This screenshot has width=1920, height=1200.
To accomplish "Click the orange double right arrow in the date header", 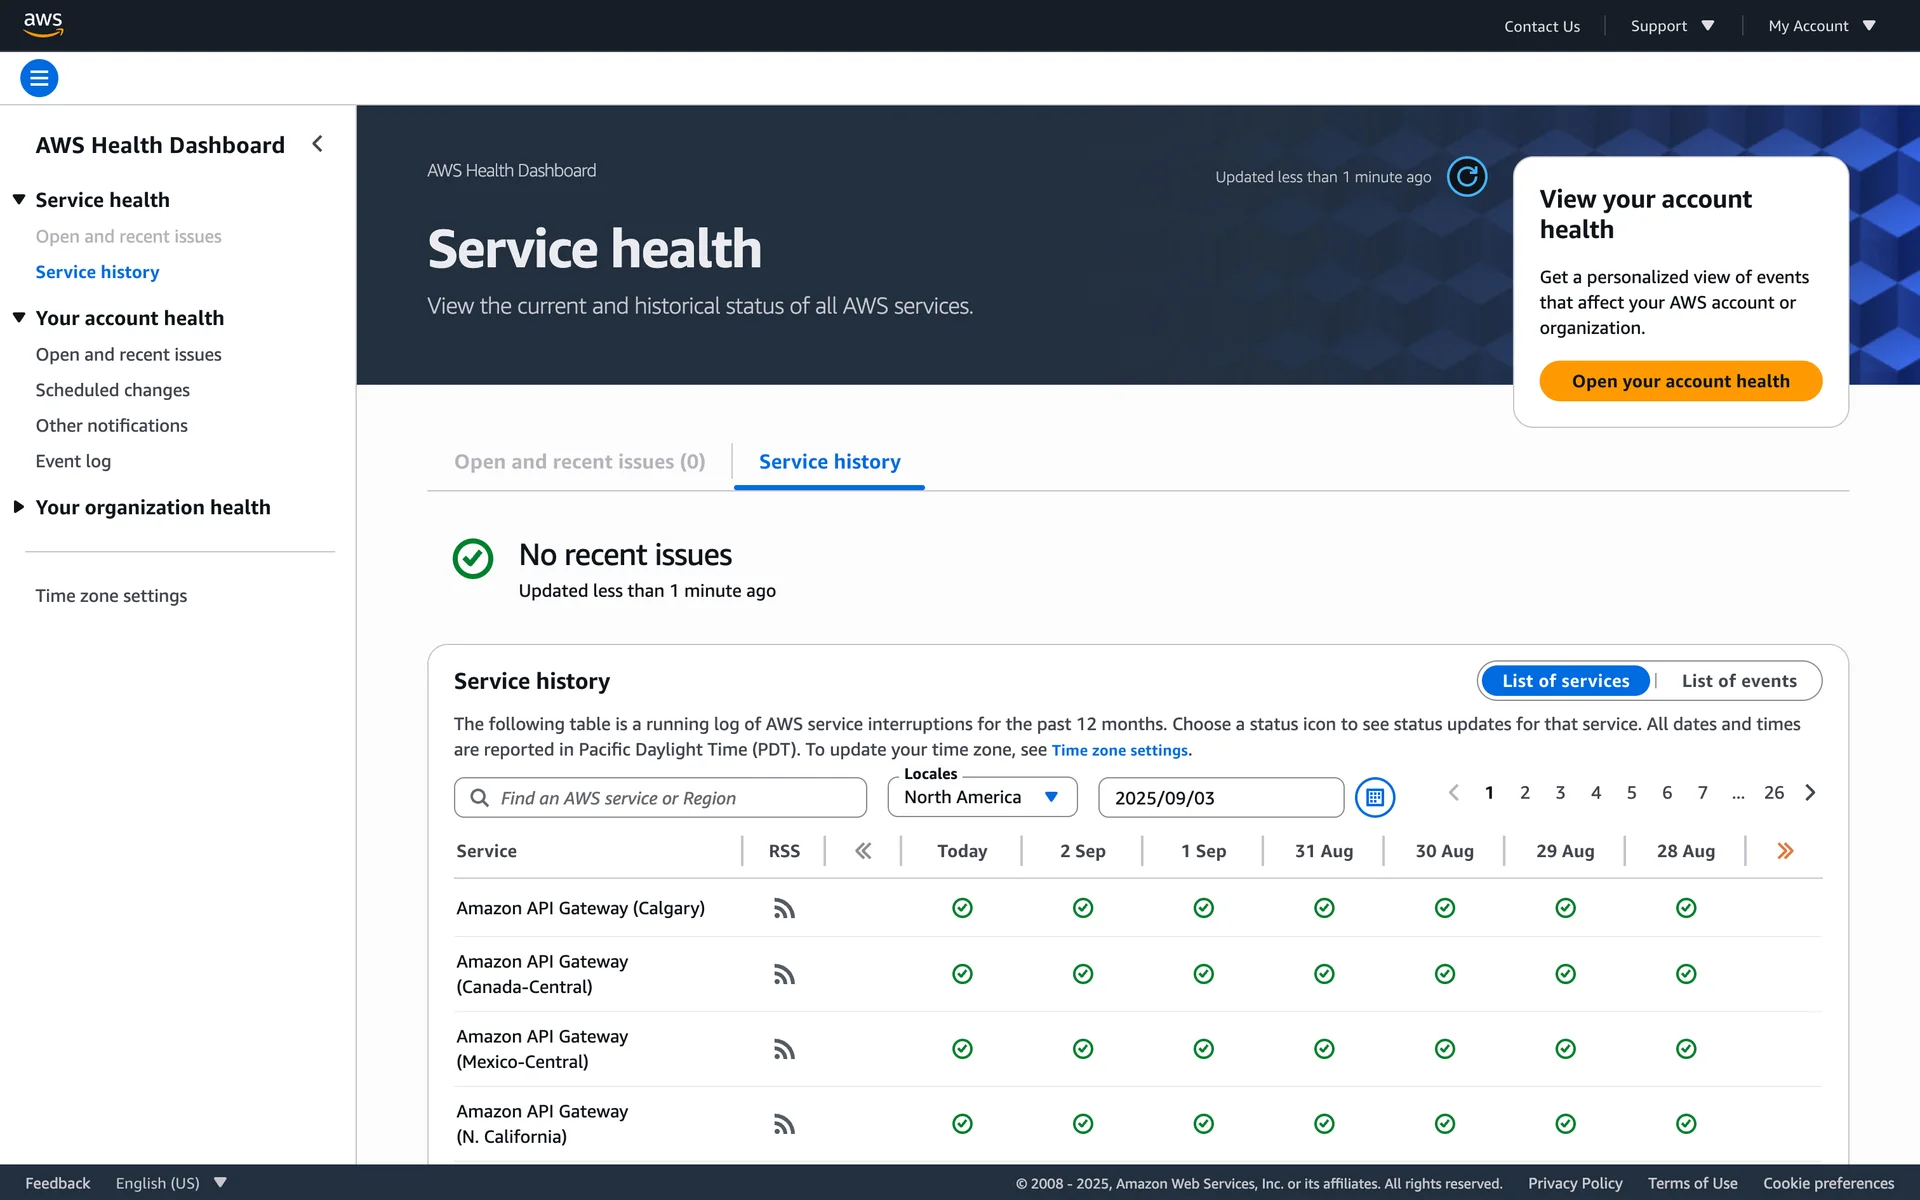I will tap(1785, 851).
